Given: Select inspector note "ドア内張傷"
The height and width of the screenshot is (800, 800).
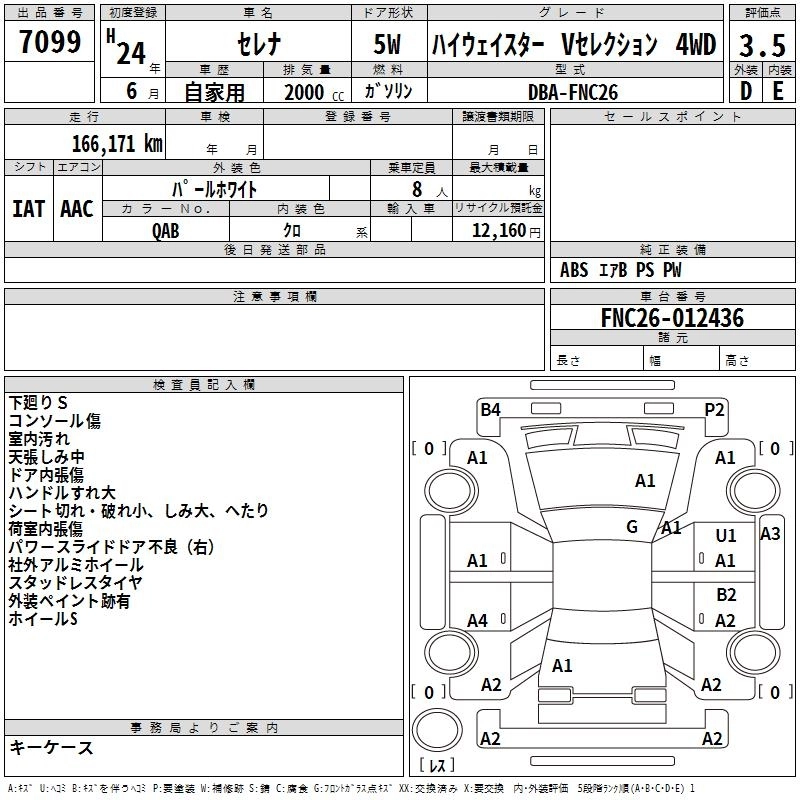Looking at the screenshot, I should click(x=46, y=474).
